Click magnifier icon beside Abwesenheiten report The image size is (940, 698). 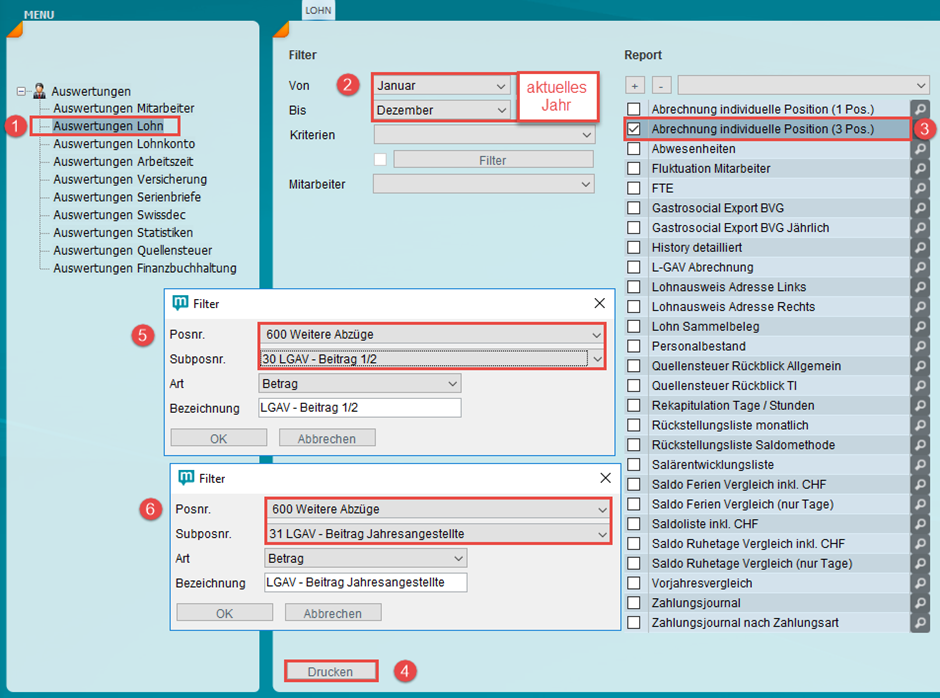pos(920,148)
